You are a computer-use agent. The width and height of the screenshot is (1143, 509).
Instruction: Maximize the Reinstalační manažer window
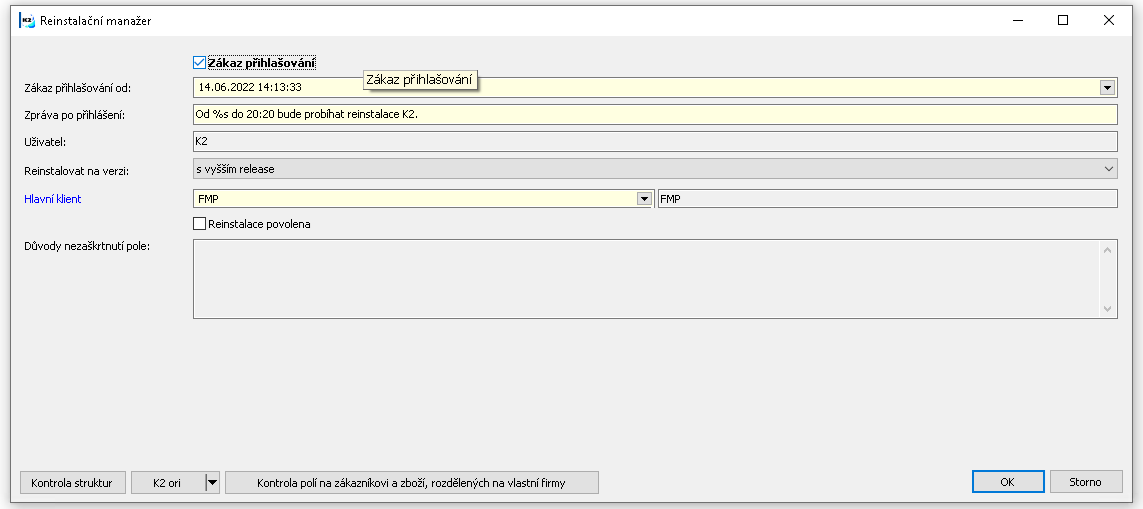1063,20
